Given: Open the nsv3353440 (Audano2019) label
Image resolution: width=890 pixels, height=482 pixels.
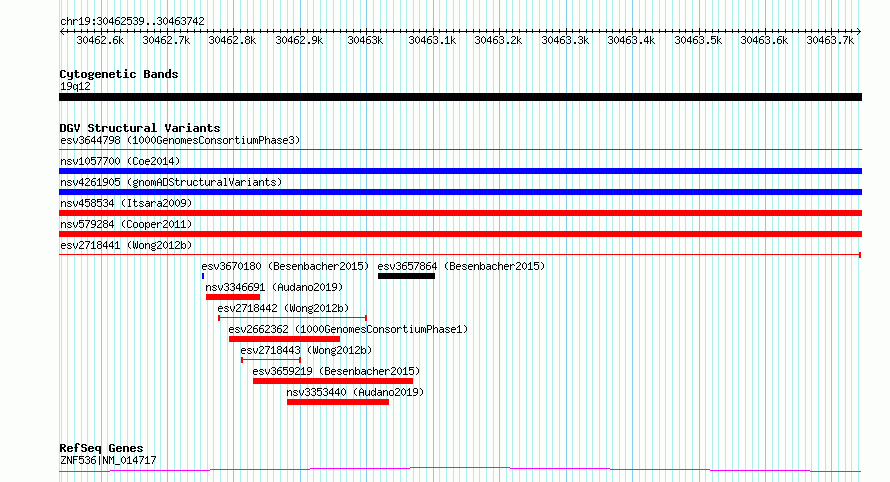Looking at the screenshot, I should click(x=355, y=392).
